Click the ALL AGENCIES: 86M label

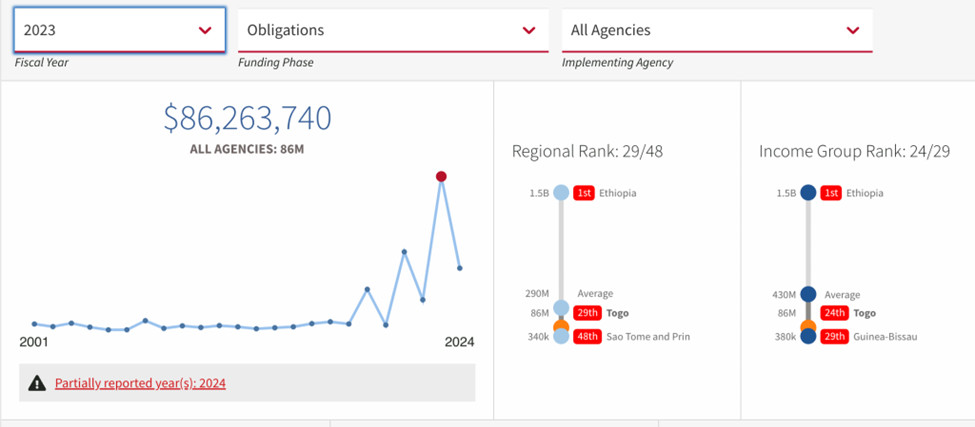tap(247, 149)
